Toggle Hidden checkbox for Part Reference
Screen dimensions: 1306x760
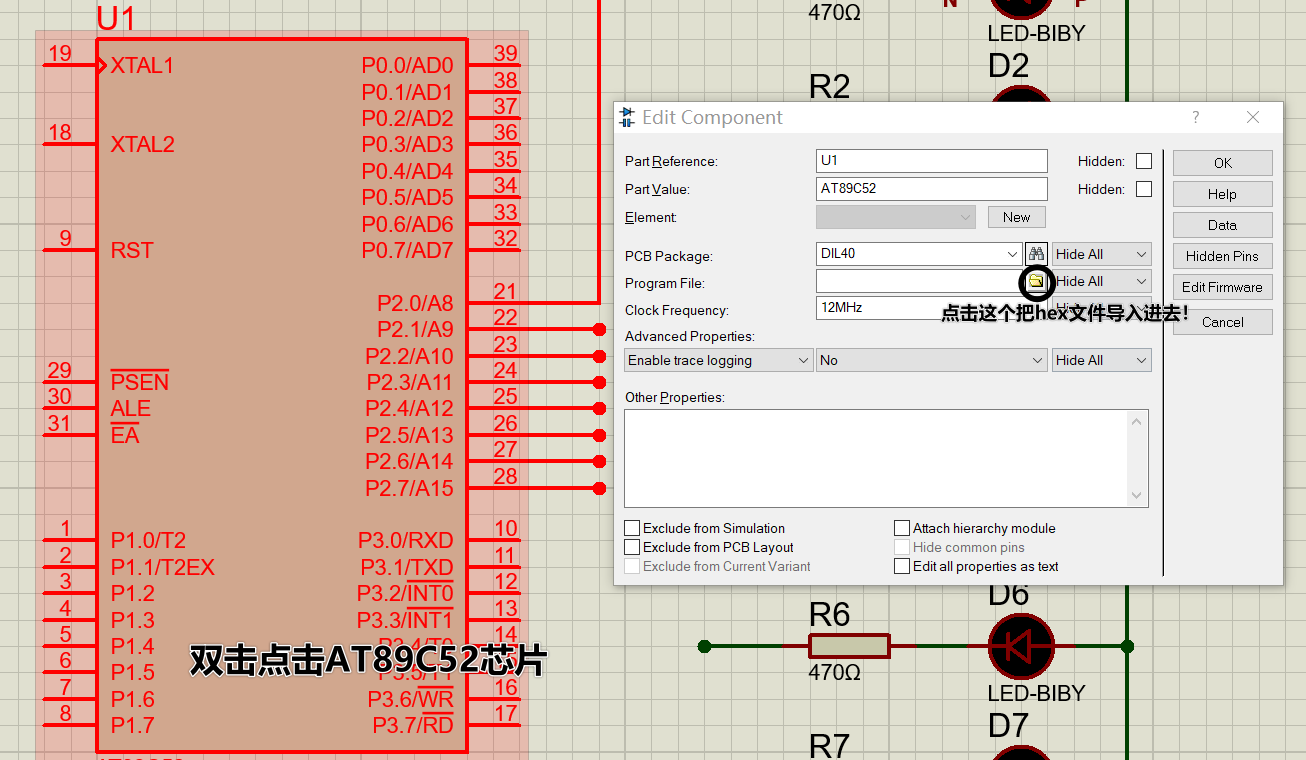1144,161
